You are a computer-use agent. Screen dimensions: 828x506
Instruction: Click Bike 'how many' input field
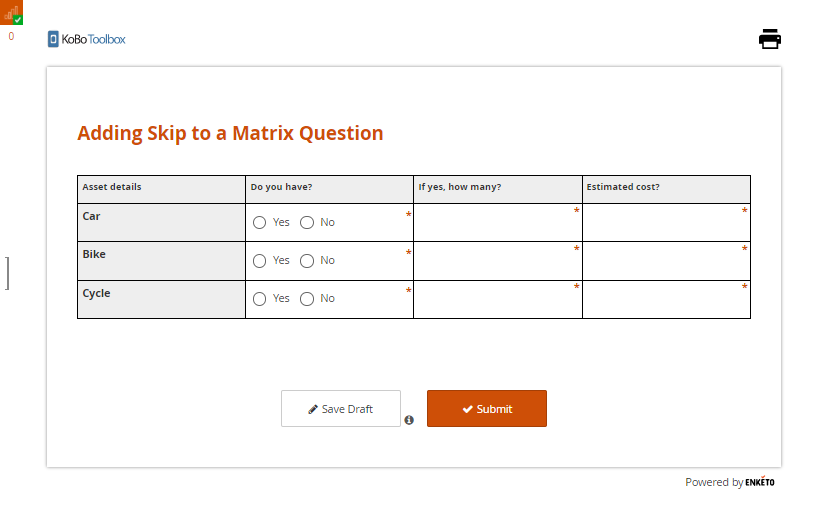[497, 261]
